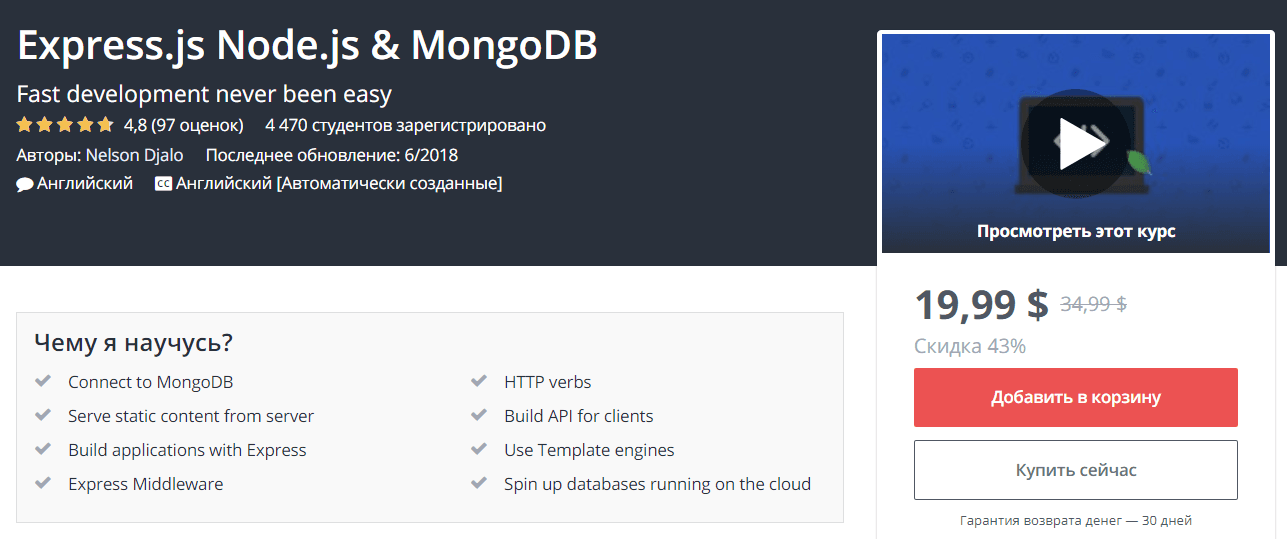1287x539 pixels.
Task: Click the crossed-out price '34,99 $'
Action: coord(1093,305)
